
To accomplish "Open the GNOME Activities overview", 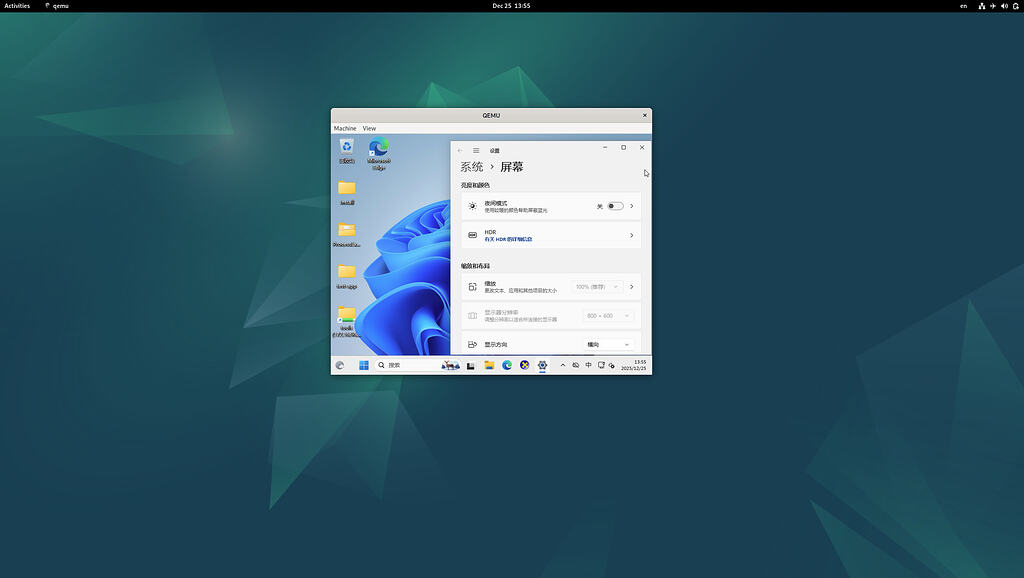I will tap(17, 6).
